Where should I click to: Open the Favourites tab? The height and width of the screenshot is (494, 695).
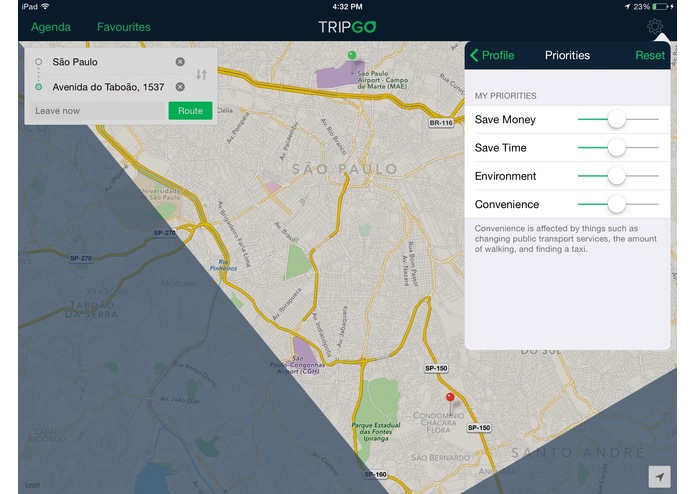point(124,27)
